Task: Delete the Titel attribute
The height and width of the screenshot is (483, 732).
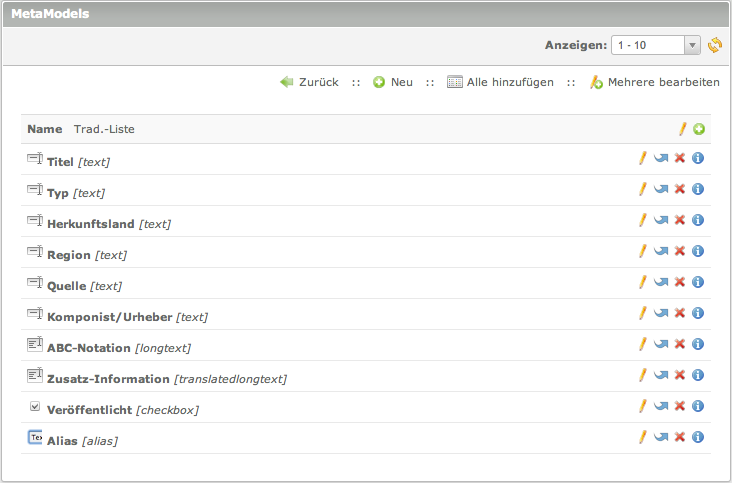Action: point(680,158)
